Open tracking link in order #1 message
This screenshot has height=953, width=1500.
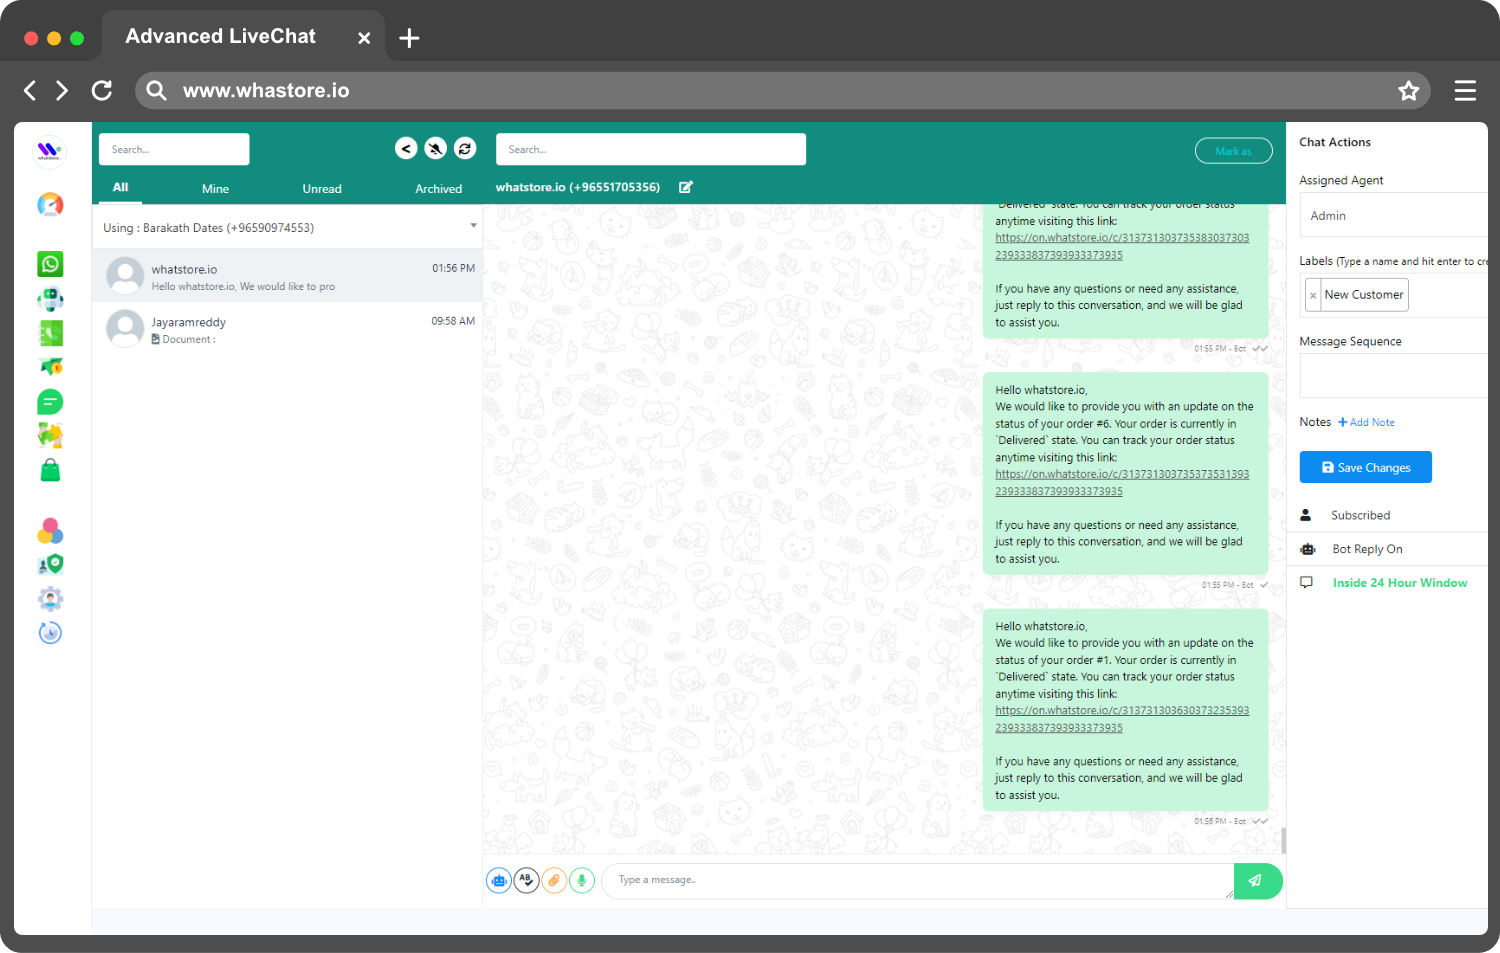[1122, 719]
